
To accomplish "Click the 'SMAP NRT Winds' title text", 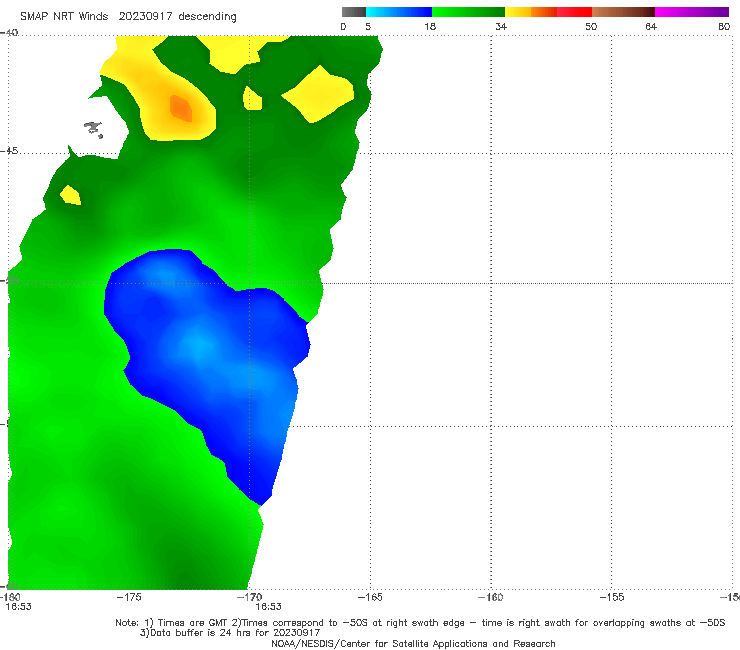I will 64,16.
